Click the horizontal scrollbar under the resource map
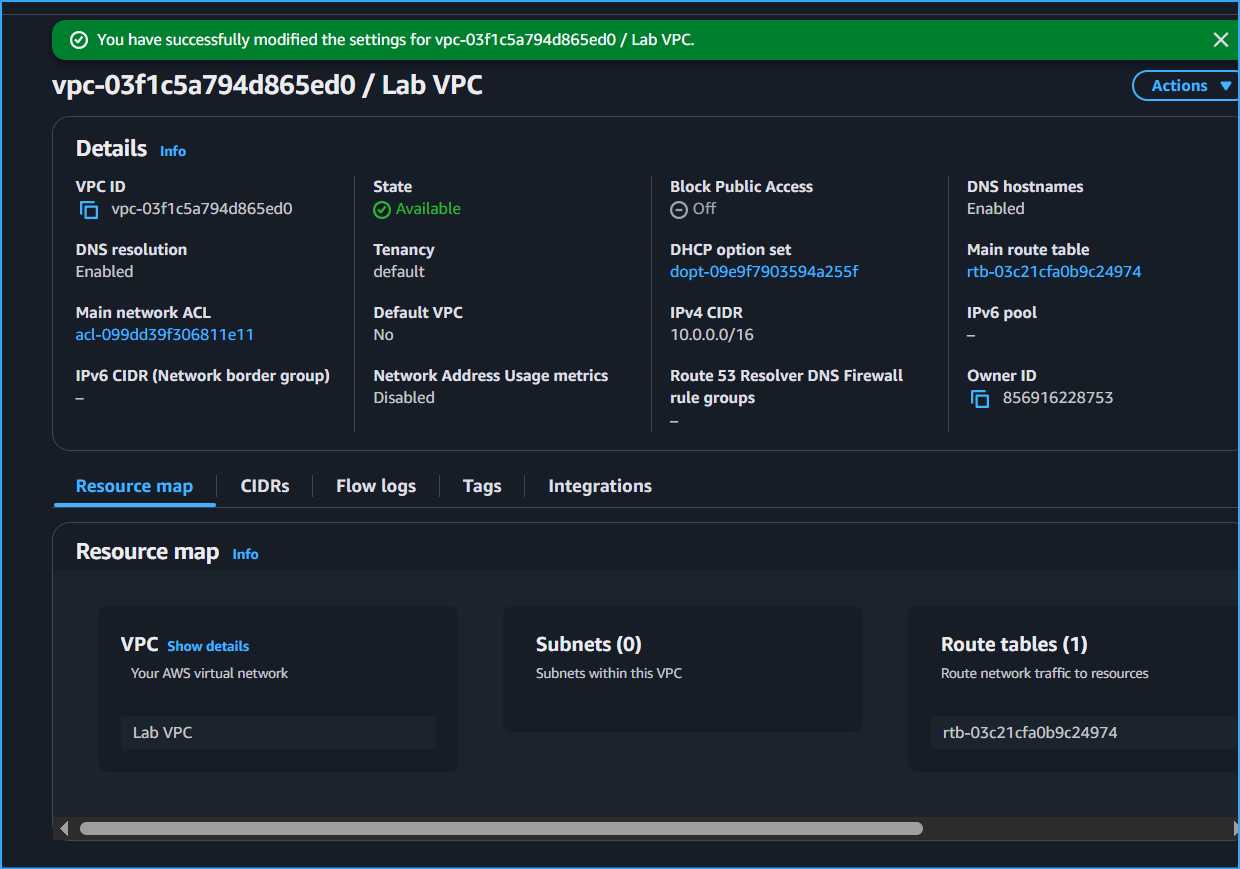 (x=500, y=828)
